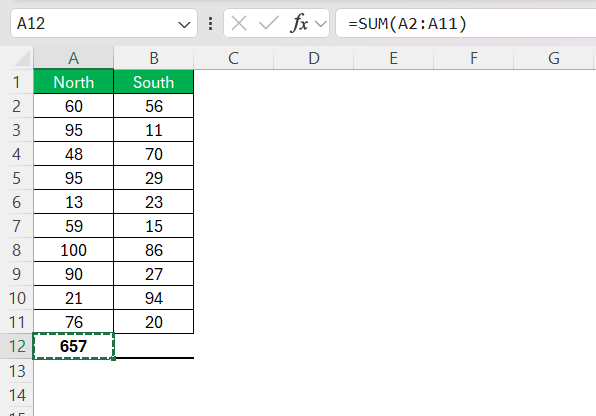596x416 pixels.
Task: Click the Select All corner triangle
Action: [22, 58]
